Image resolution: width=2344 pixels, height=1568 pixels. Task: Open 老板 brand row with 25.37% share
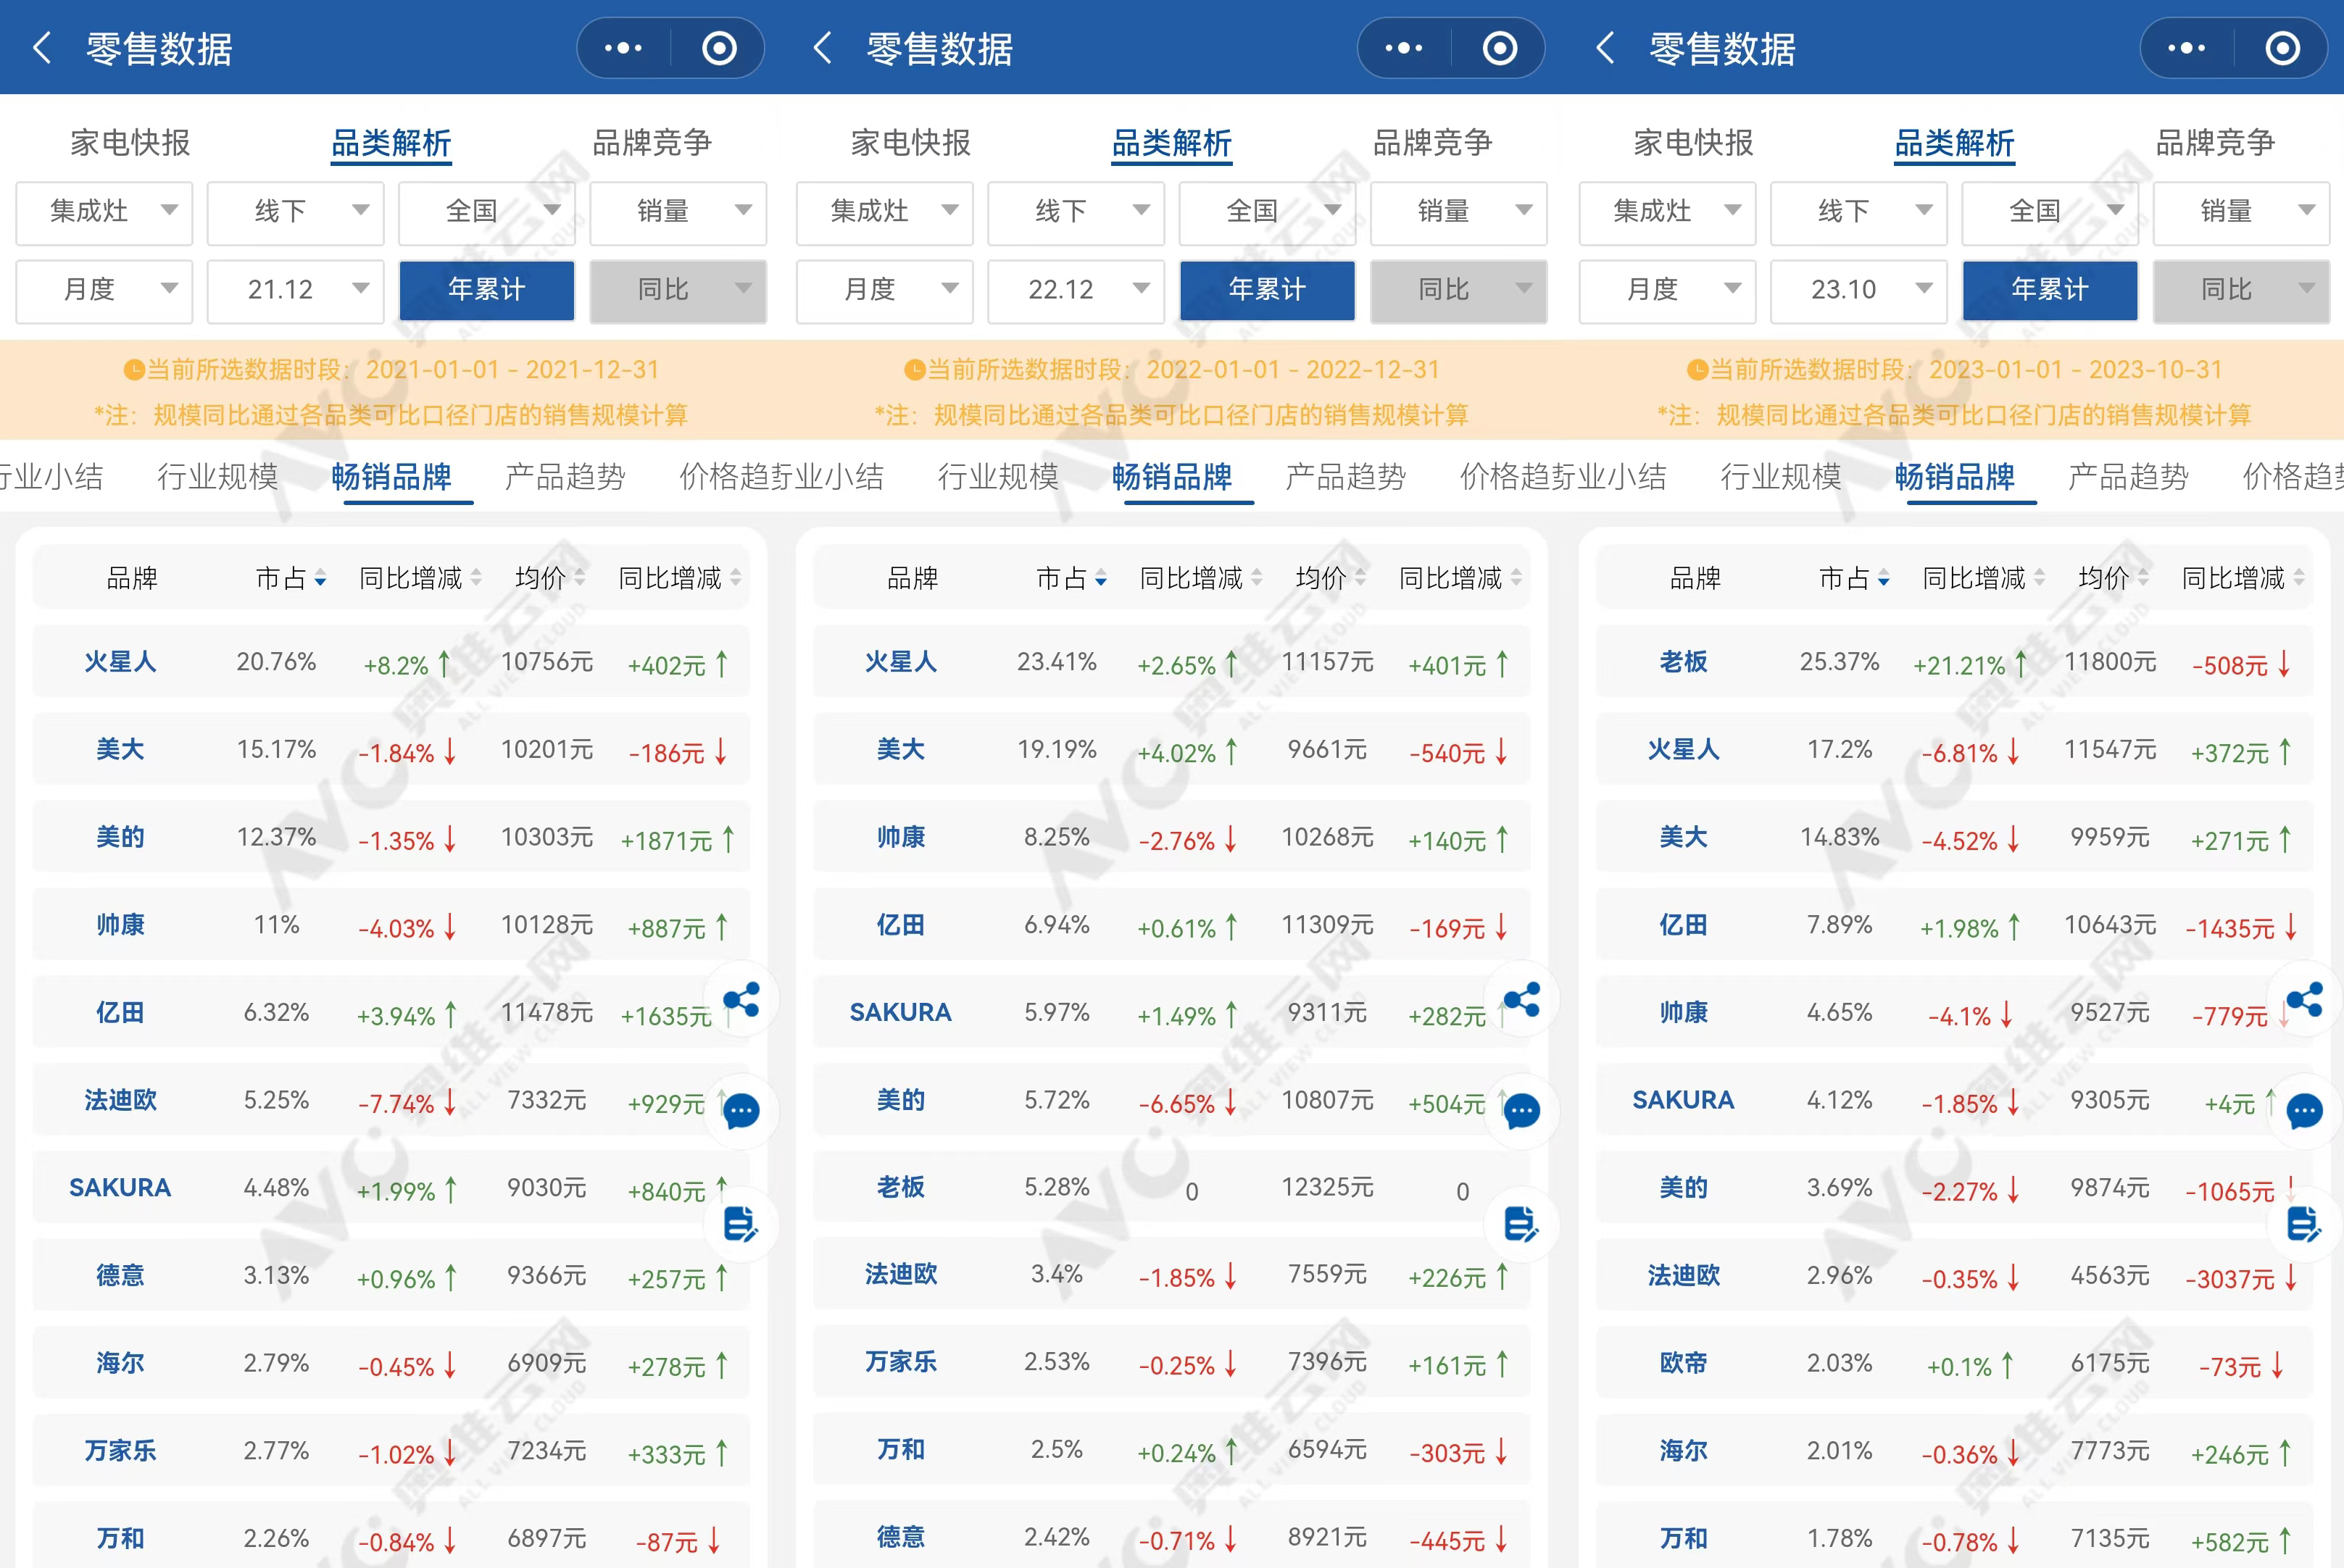tap(1683, 662)
